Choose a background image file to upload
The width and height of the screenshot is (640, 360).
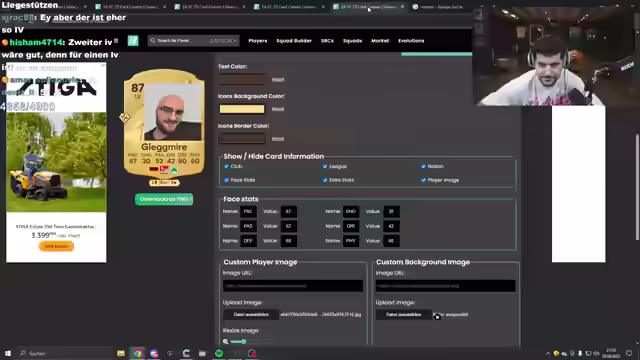[x=403, y=315]
